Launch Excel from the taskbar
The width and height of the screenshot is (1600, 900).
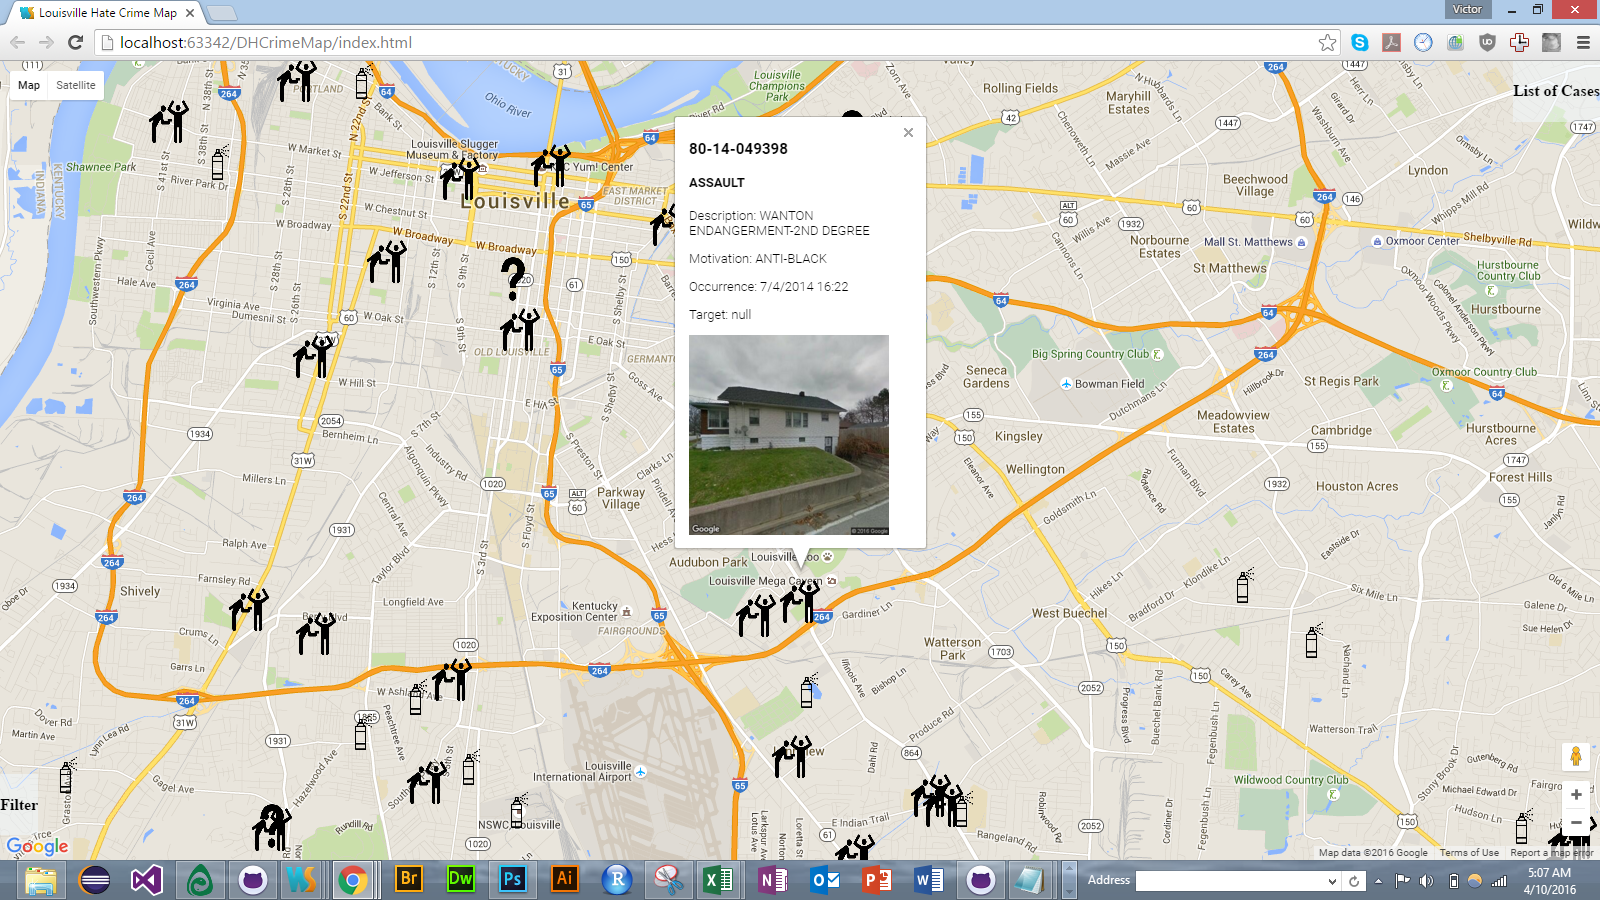(x=720, y=880)
